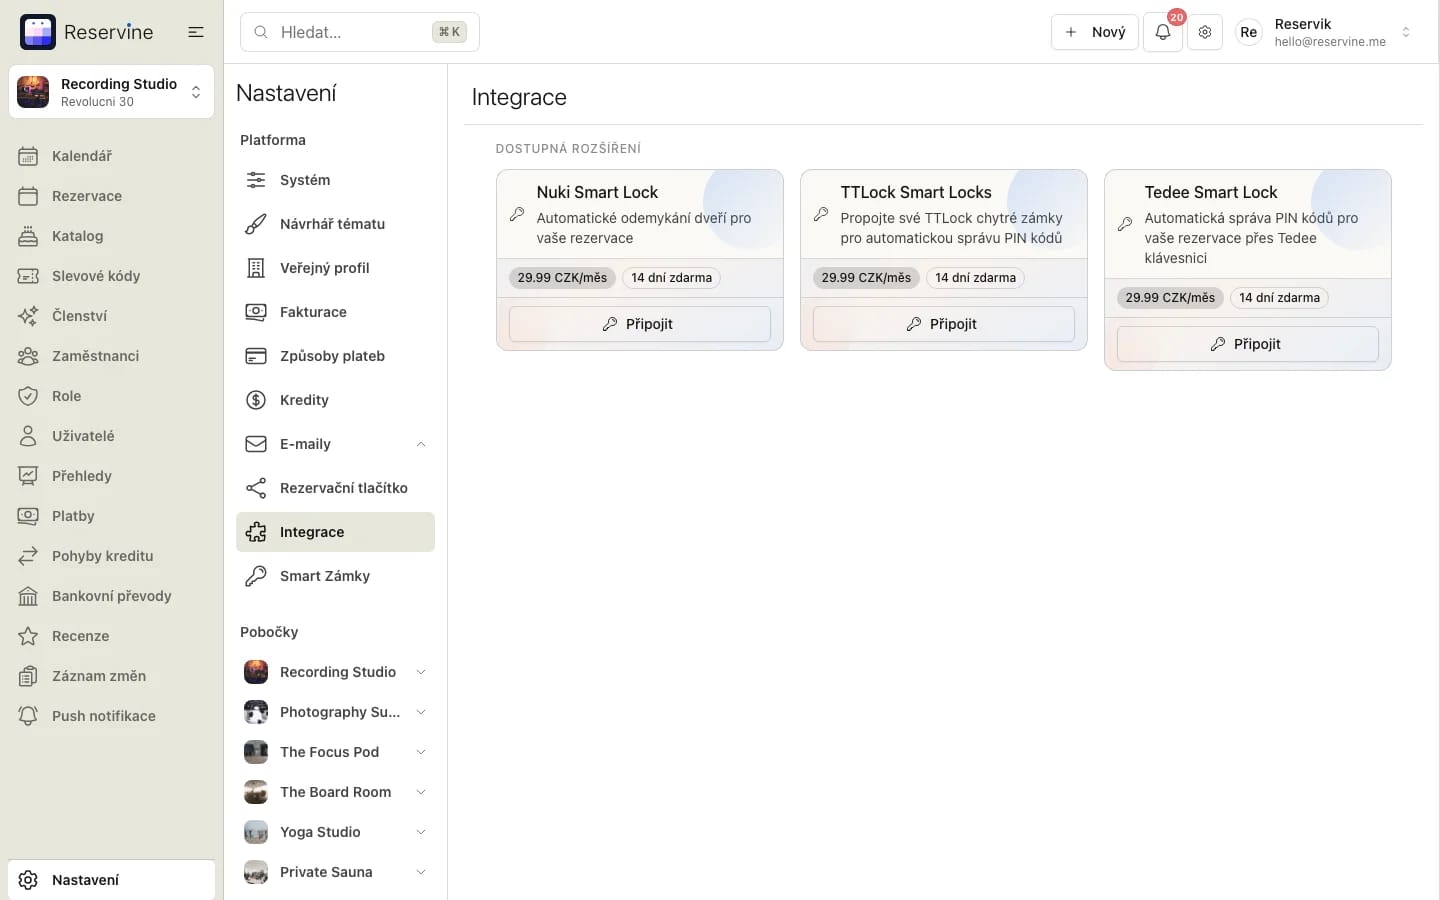Open Fakturace settings
This screenshot has height=900, width=1440.
(335, 312)
